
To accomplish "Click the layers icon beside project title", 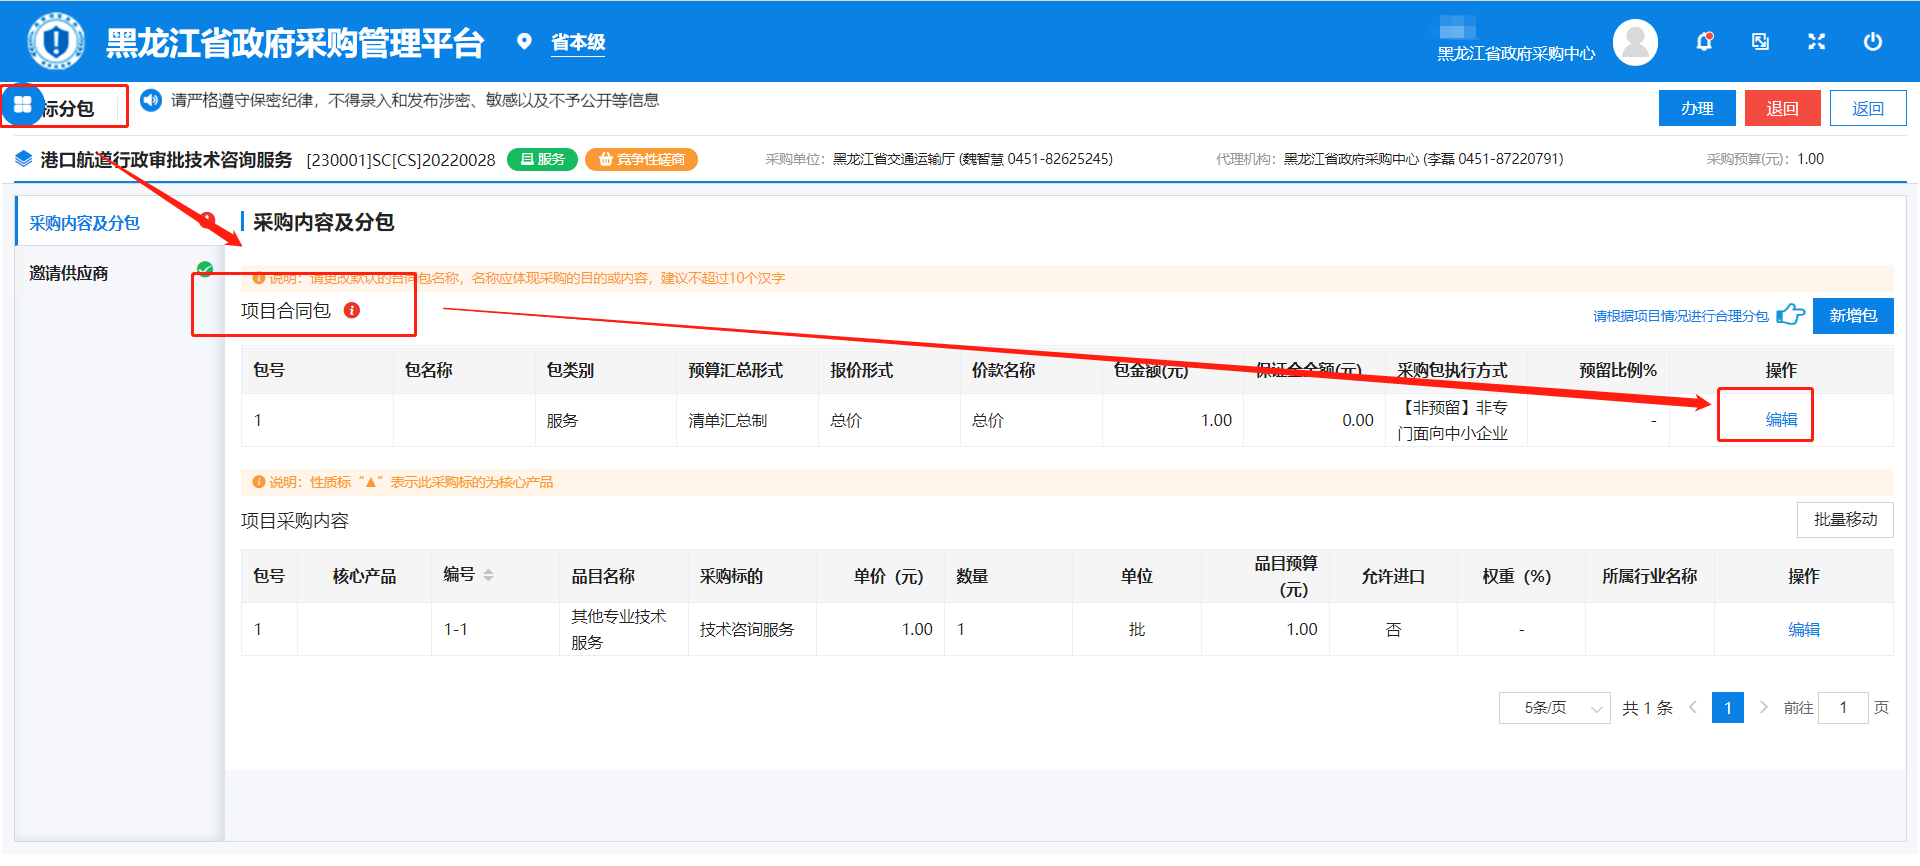I will click(24, 159).
